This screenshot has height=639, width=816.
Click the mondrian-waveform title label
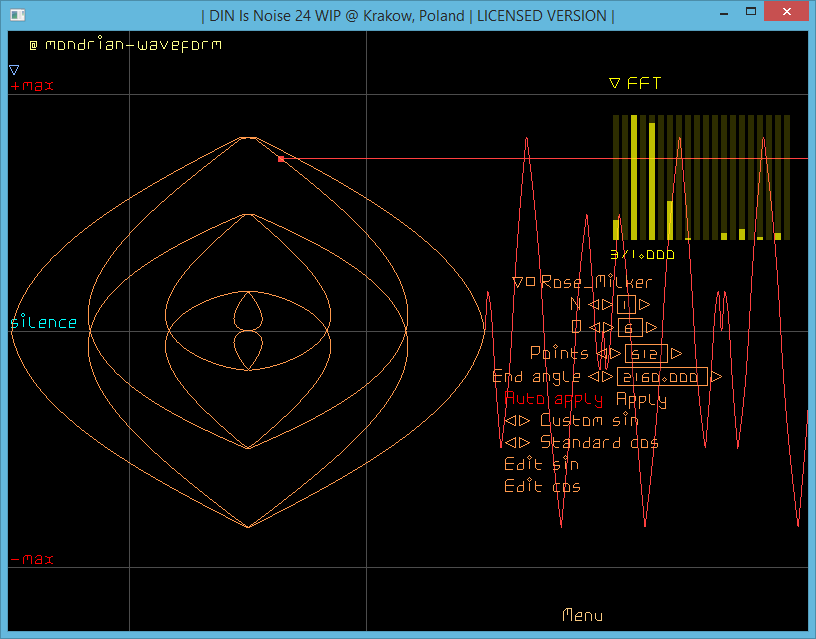pos(132,45)
